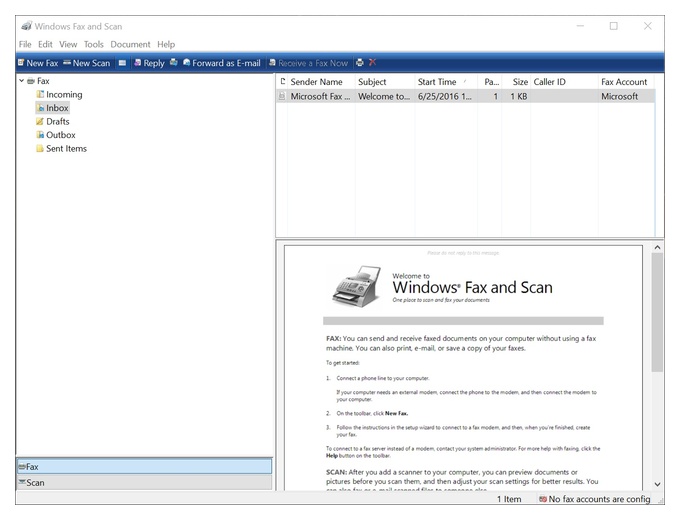This screenshot has height=520, width=680.
Task: Minimize the Fax and Scan window
Action: pyautogui.click(x=580, y=26)
